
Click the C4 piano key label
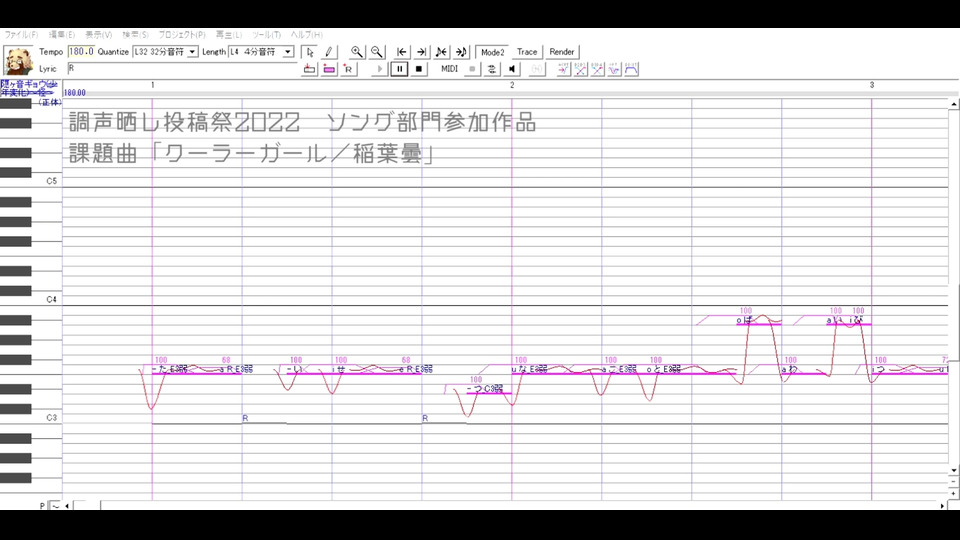[51, 299]
